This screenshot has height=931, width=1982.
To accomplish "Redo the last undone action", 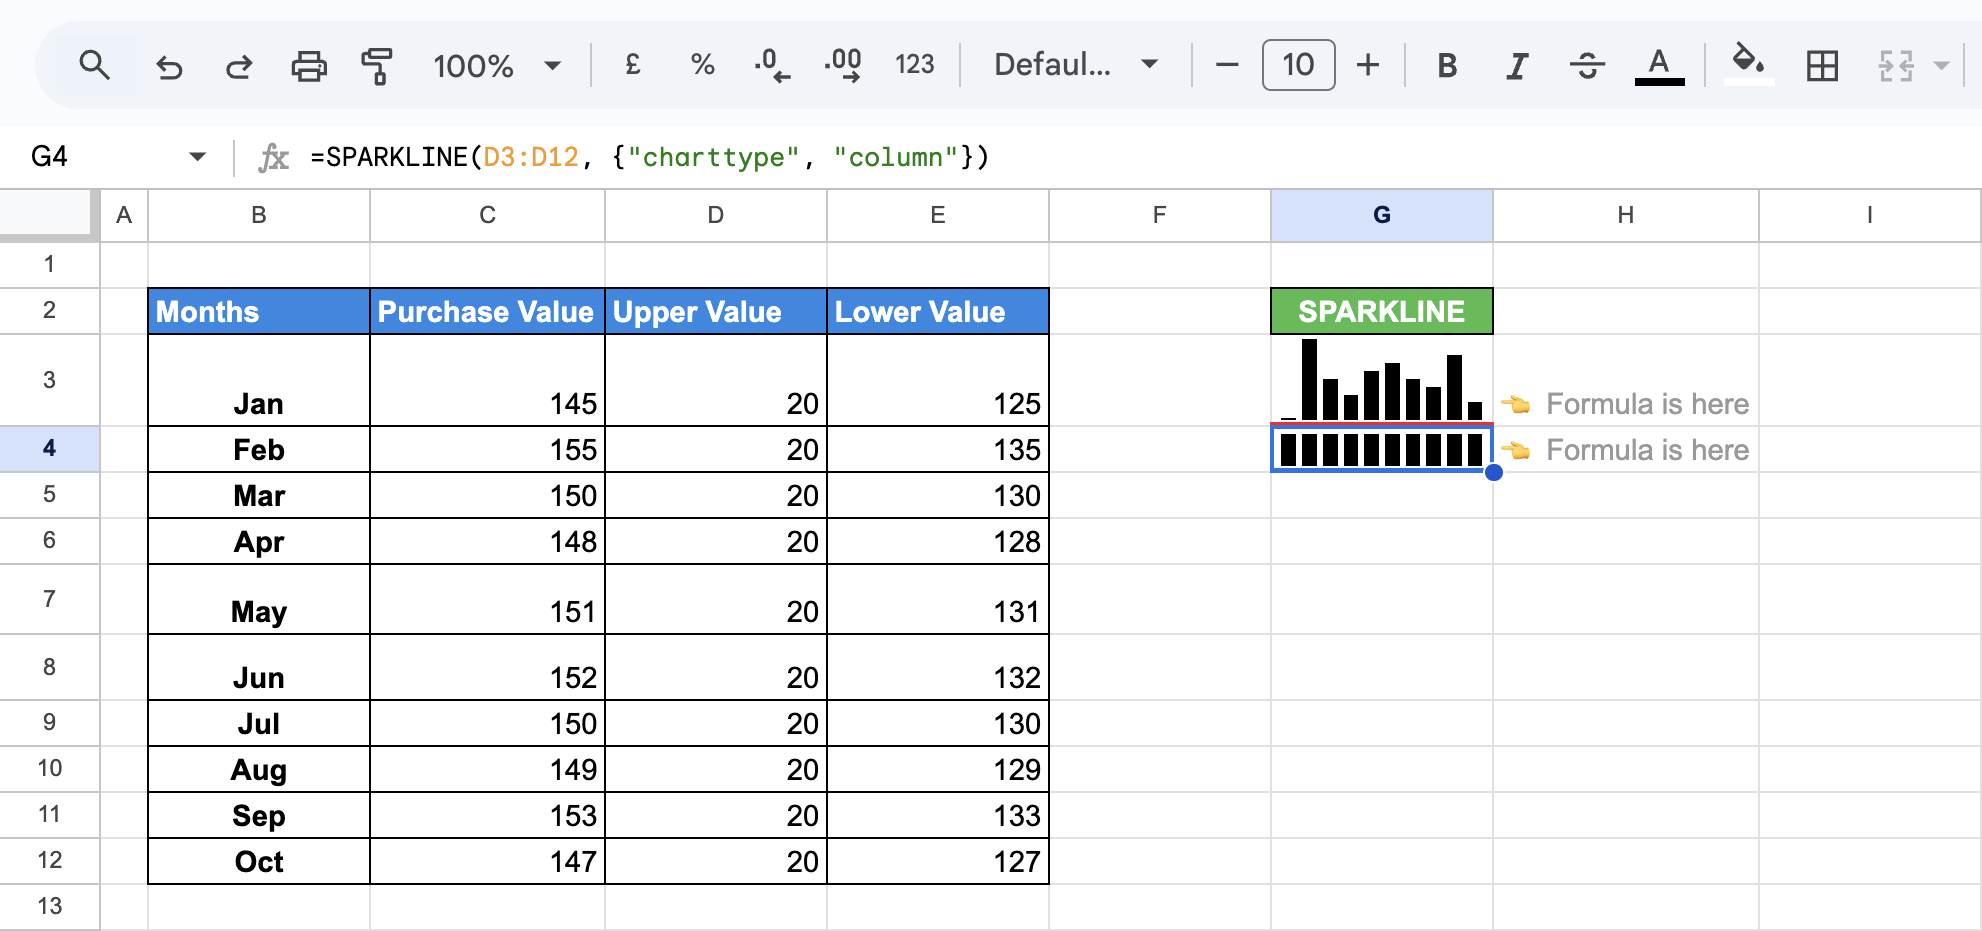I will pos(239,66).
